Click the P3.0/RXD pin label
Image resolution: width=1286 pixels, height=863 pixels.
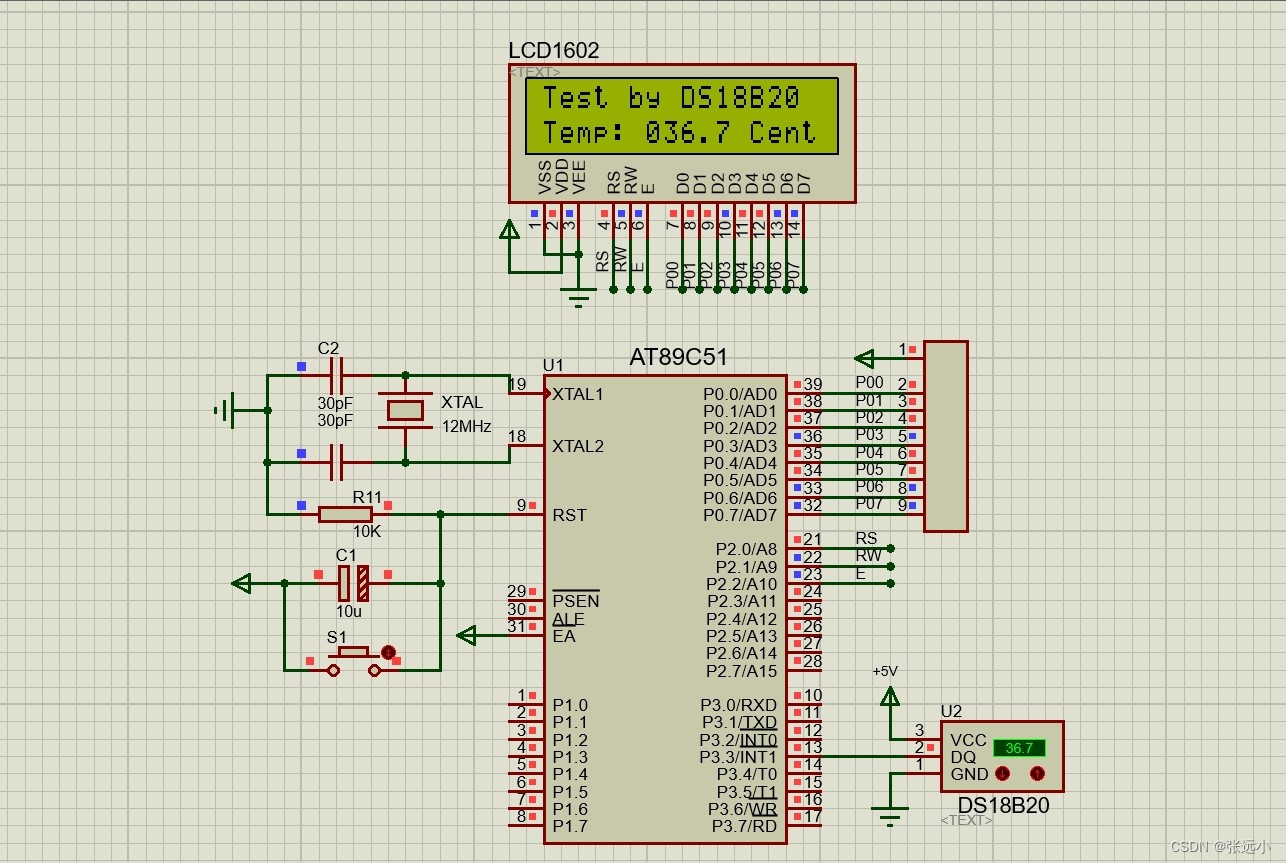pyautogui.click(x=739, y=705)
